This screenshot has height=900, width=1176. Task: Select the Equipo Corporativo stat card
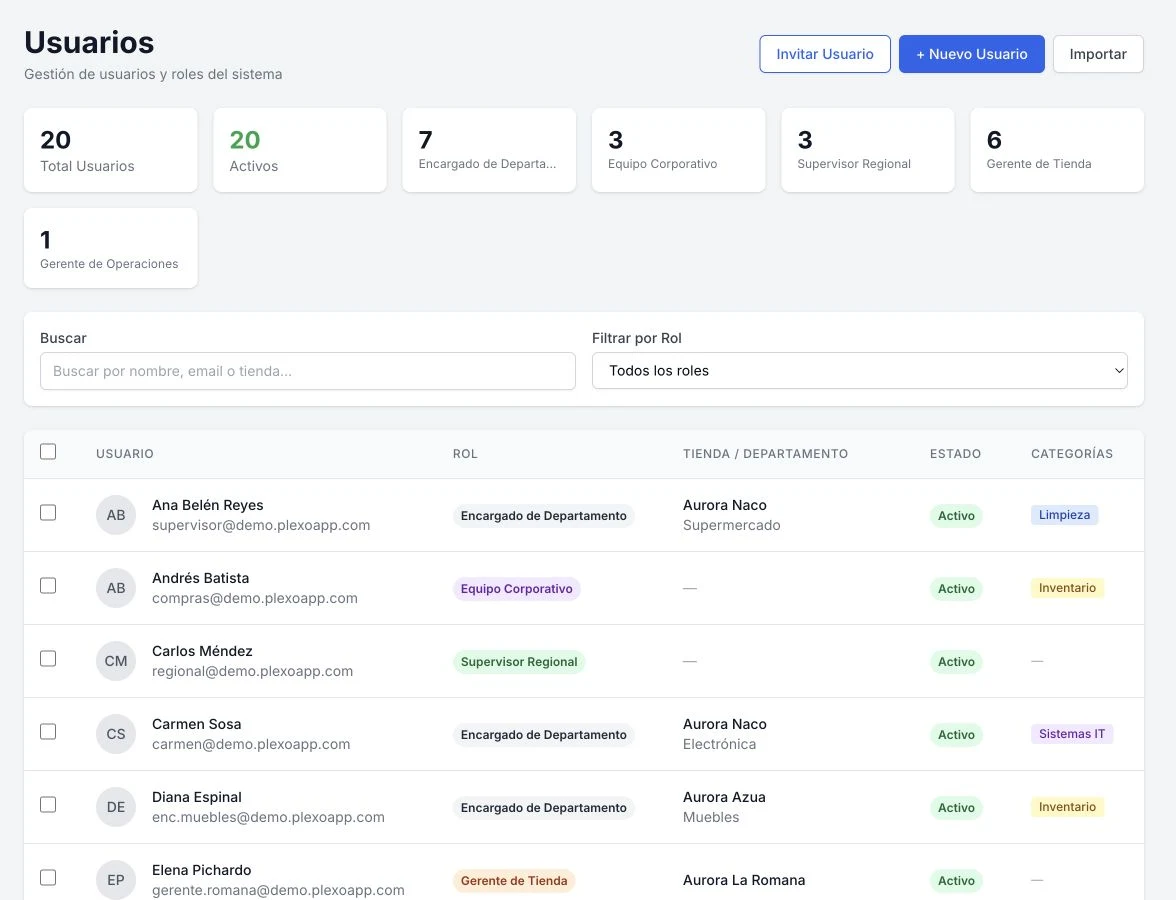679,150
